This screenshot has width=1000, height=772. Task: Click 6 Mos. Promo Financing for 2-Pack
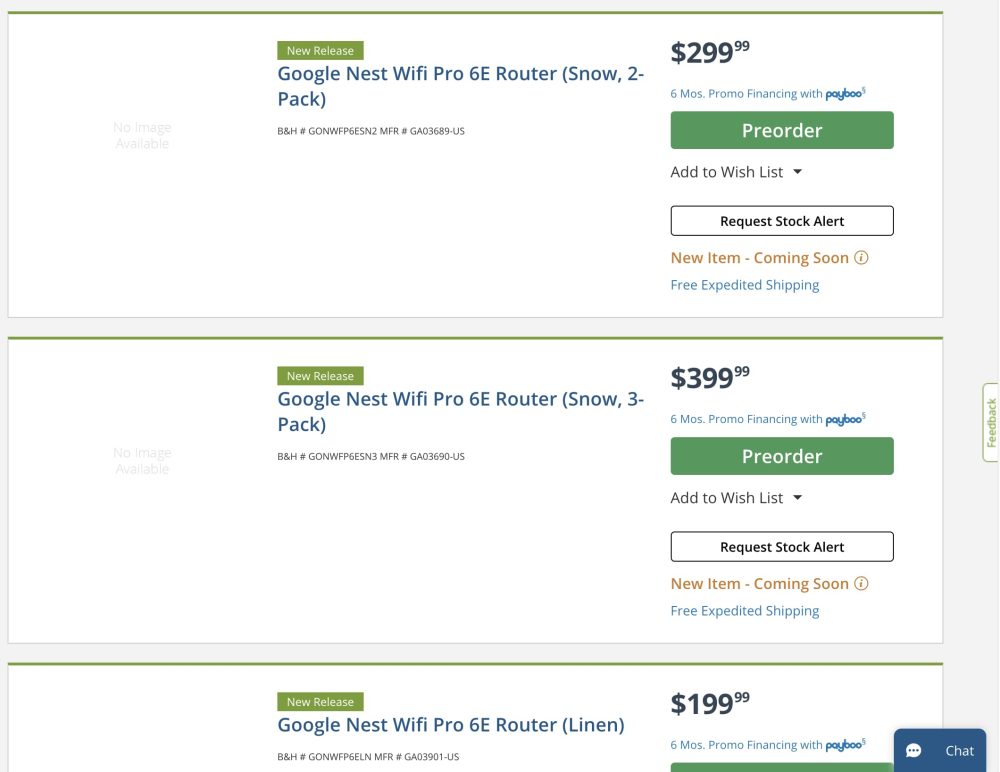click(746, 94)
